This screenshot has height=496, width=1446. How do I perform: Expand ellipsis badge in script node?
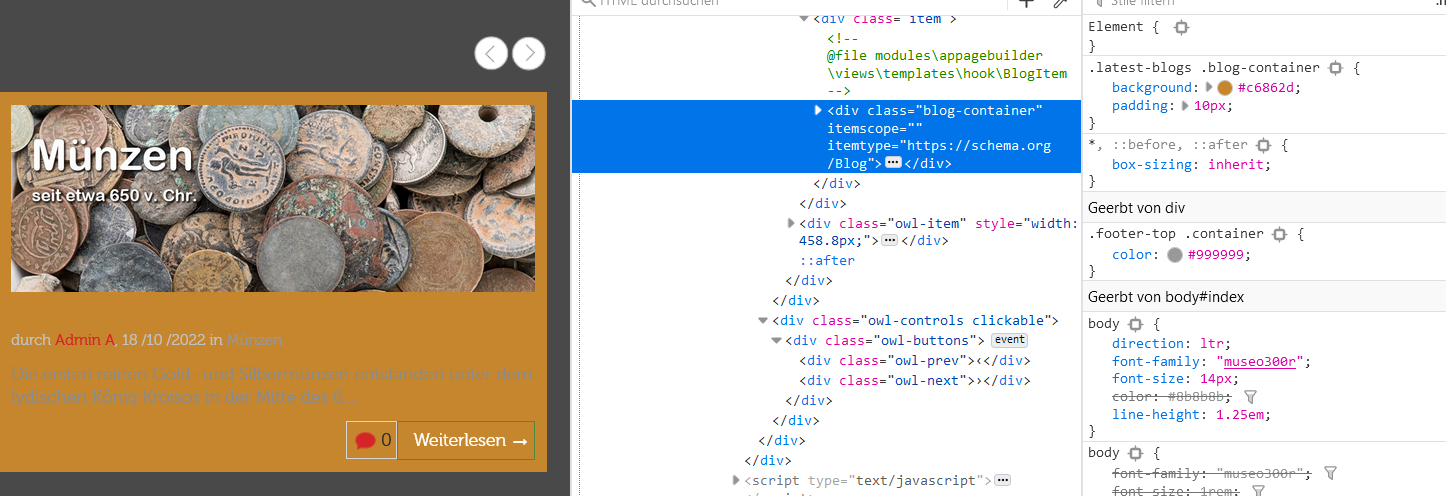(1003, 480)
